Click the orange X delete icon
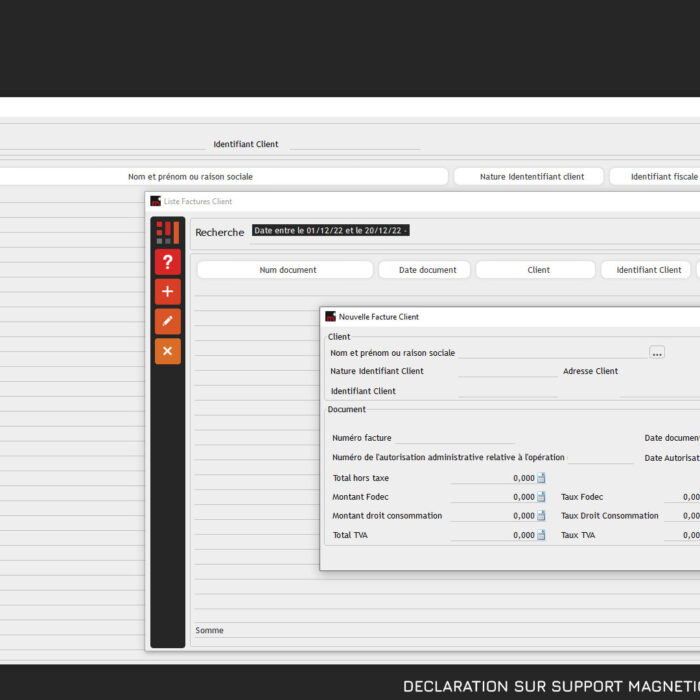Screen dimensions: 700x700 pyautogui.click(x=167, y=351)
